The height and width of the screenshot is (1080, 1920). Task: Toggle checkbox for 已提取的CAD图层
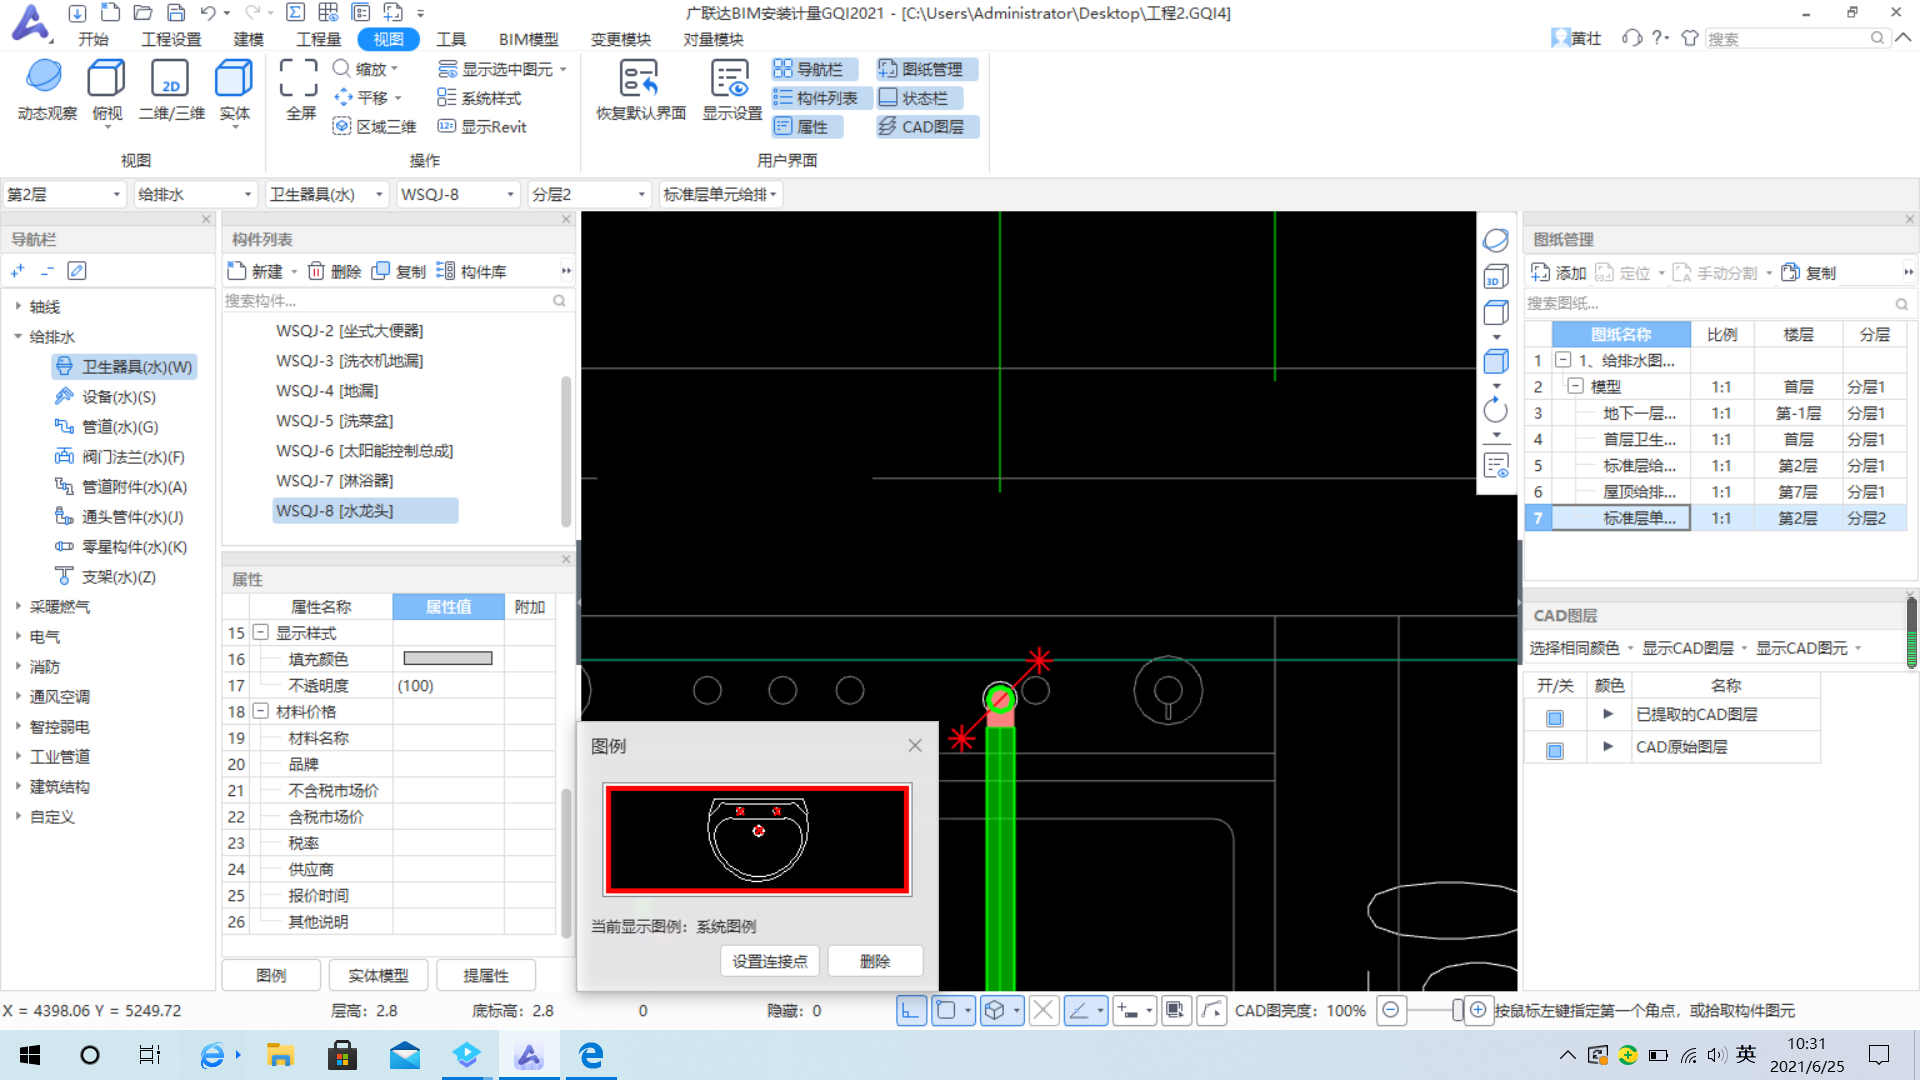pos(1555,718)
